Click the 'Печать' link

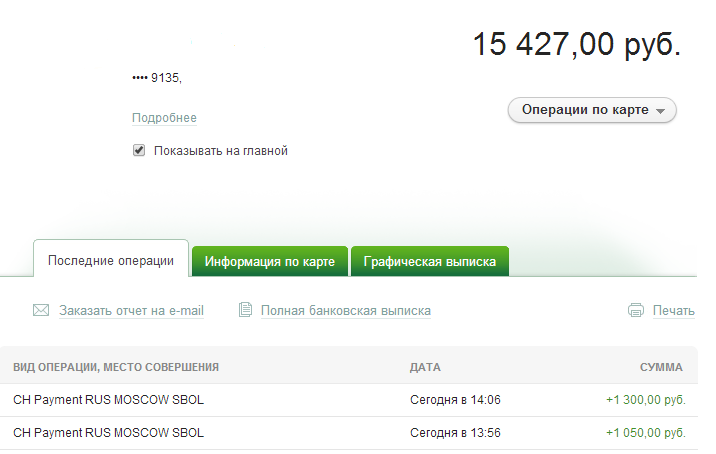click(x=674, y=311)
